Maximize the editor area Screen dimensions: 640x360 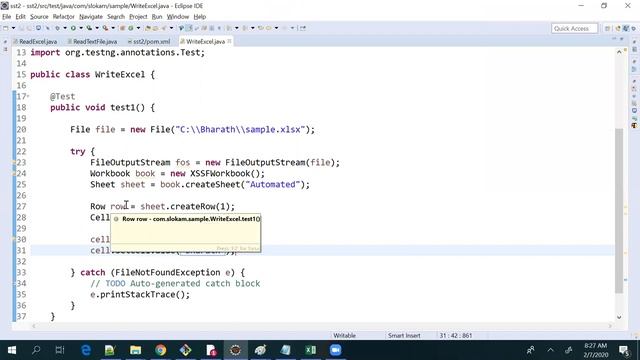point(622,39)
